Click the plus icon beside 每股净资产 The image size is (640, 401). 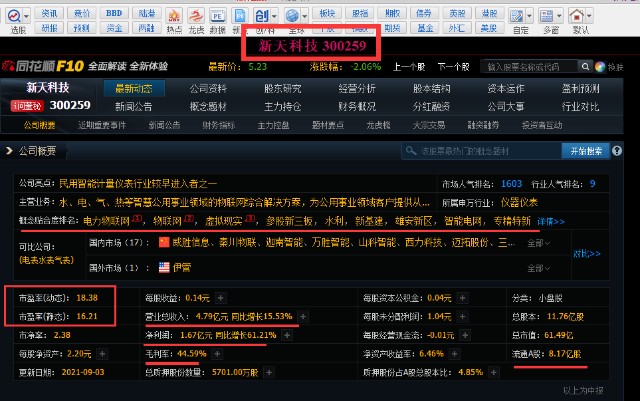(x=102, y=354)
